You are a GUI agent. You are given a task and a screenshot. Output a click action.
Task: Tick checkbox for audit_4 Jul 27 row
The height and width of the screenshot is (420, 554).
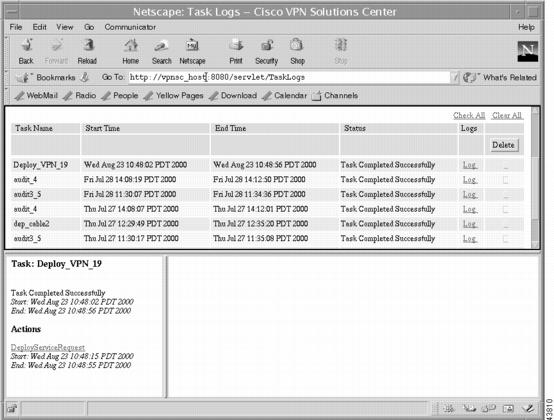click(x=506, y=209)
